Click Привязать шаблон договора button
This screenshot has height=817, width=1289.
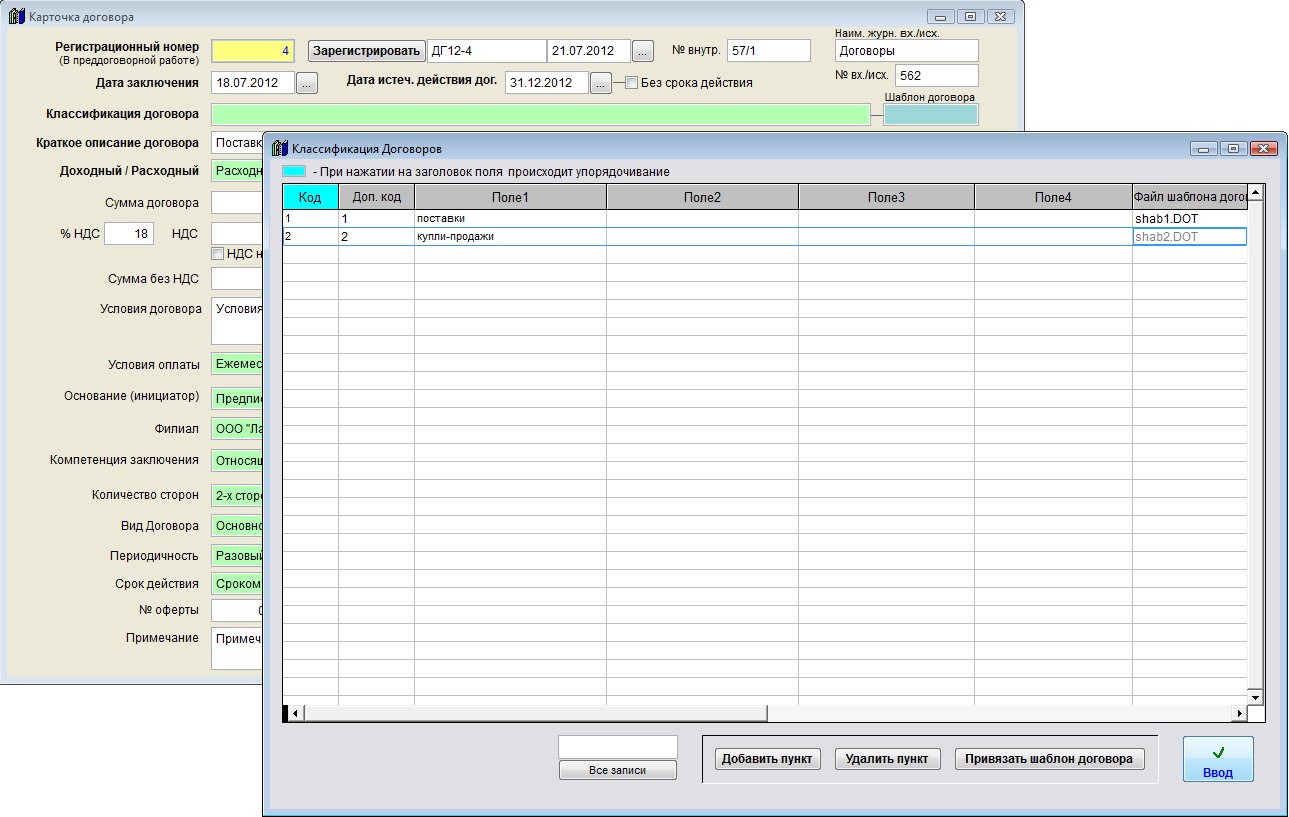1048,759
